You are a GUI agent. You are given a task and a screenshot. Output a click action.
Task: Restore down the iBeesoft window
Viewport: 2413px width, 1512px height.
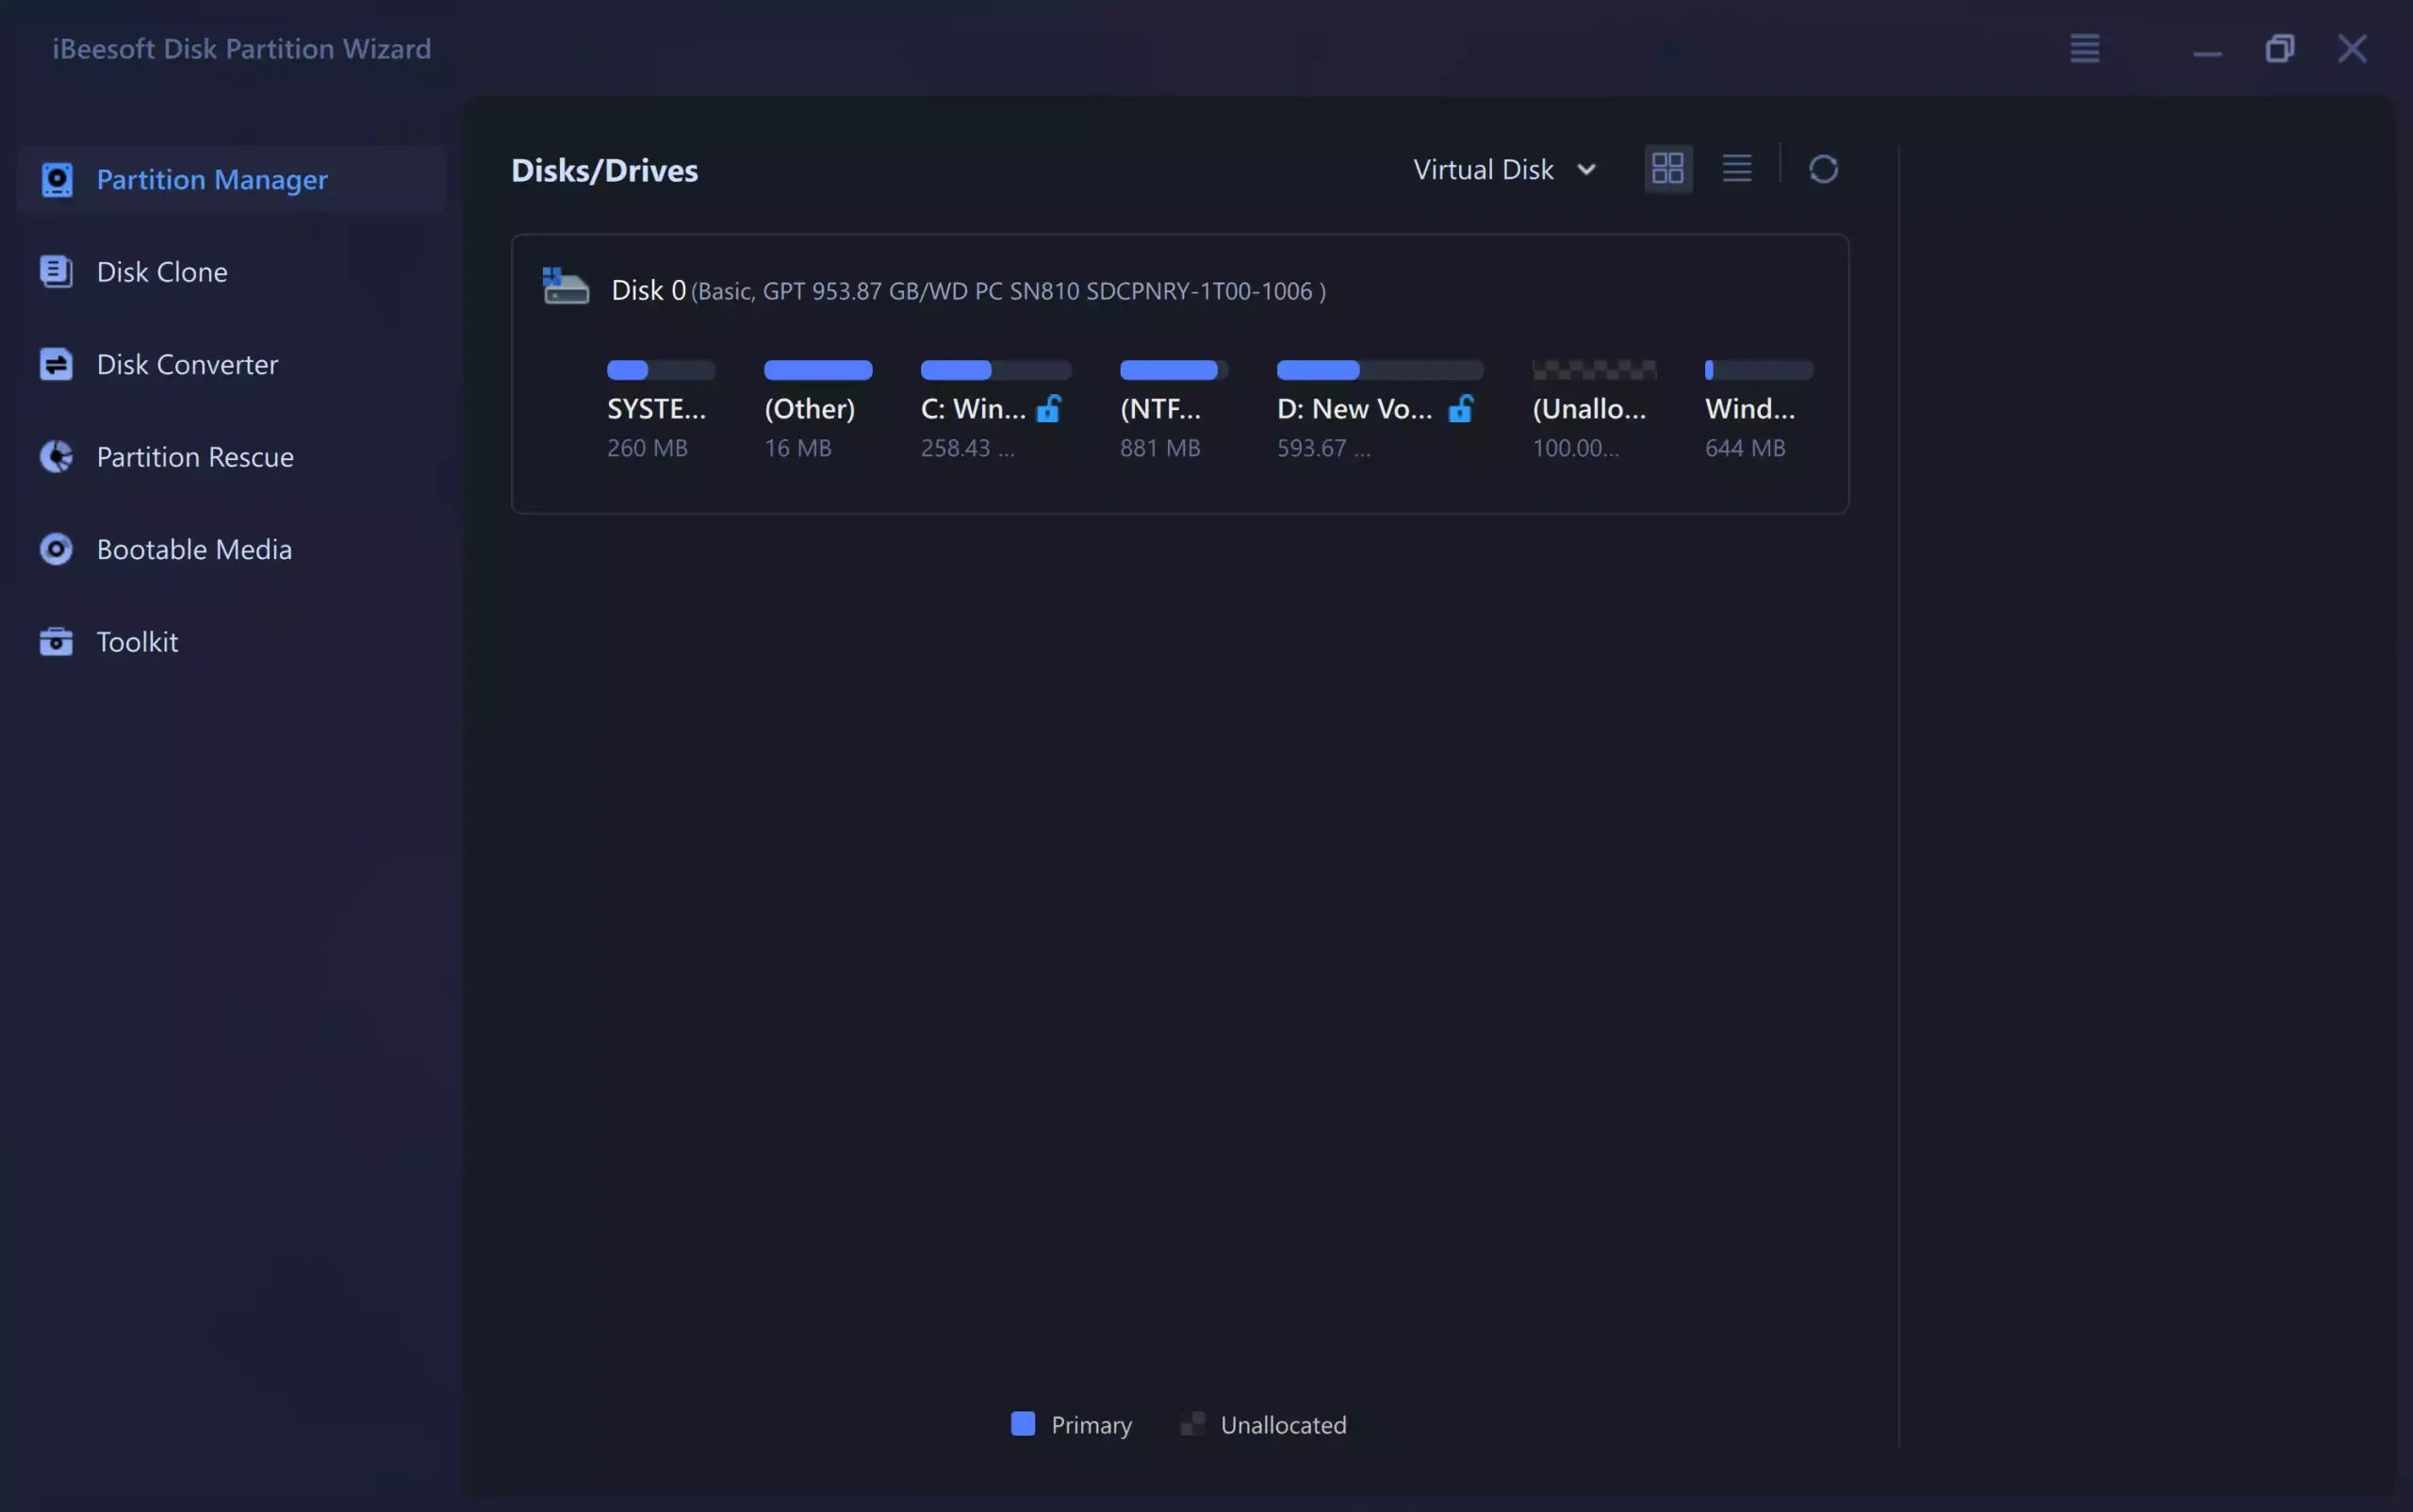click(2280, 48)
